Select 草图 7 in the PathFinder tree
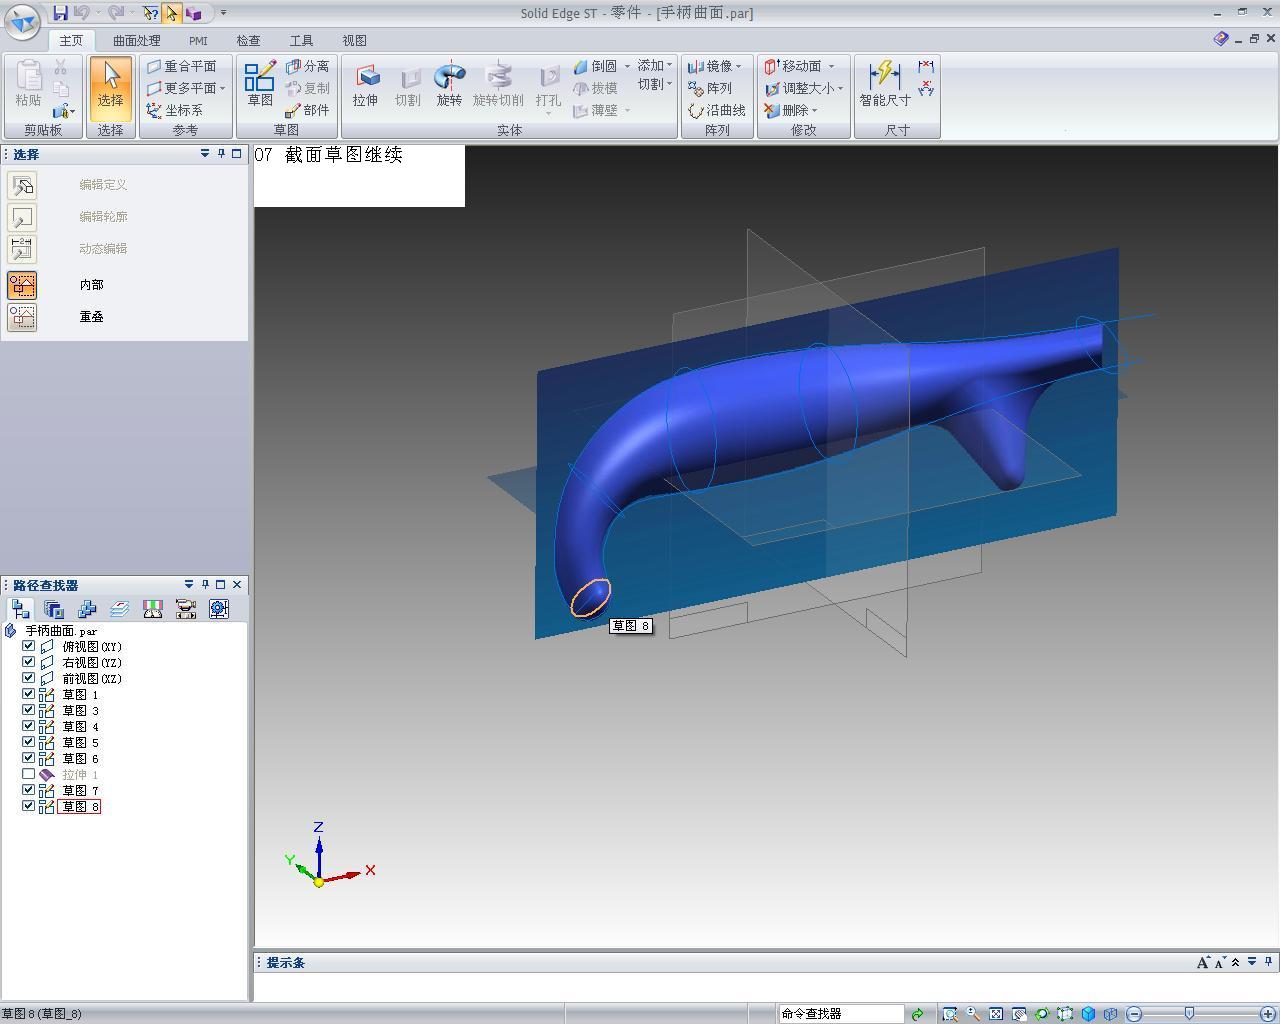This screenshot has width=1280, height=1024. coord(80,790)
